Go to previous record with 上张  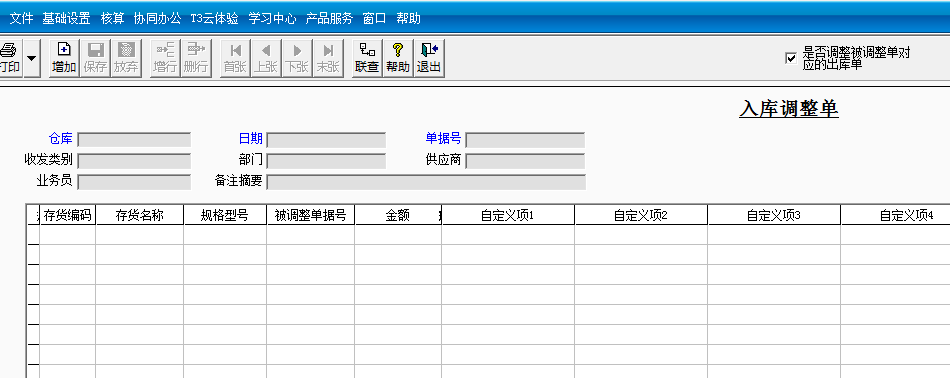(x=266, y=58)
